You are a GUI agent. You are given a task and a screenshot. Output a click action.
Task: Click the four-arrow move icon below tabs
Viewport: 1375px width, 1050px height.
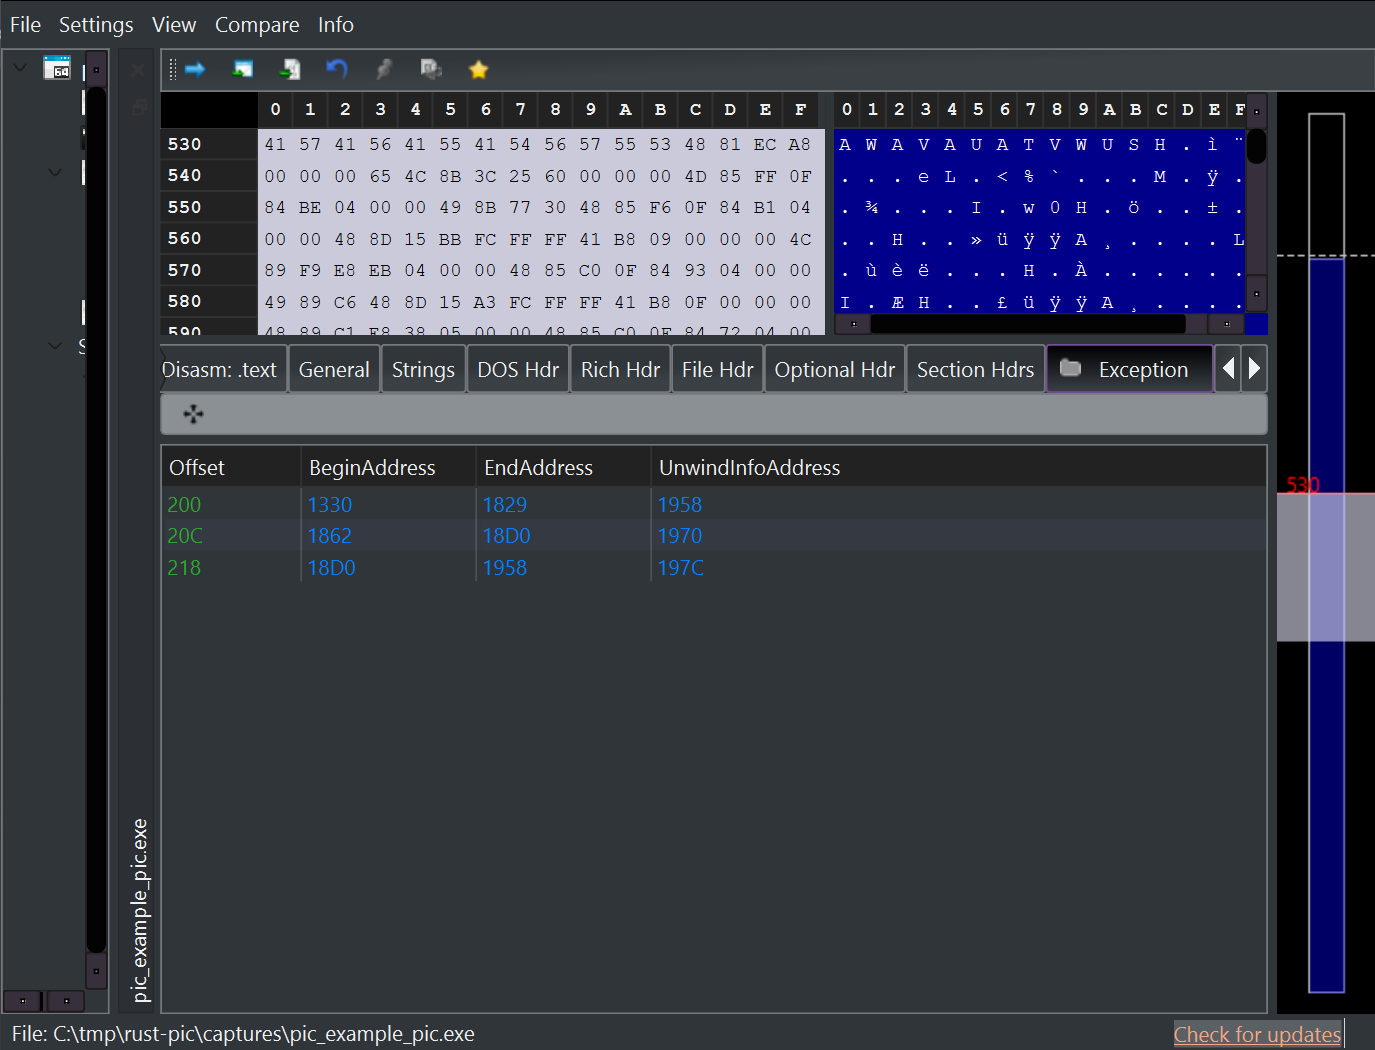tap(194, 414)
